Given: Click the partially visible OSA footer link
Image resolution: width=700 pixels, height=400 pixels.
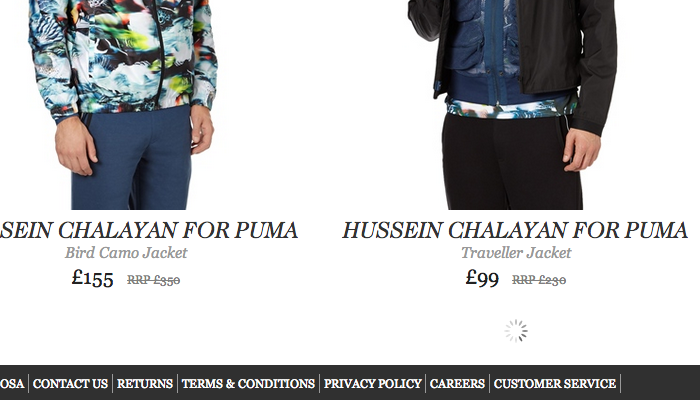Looking at the screenshot, I should (12, 383).
